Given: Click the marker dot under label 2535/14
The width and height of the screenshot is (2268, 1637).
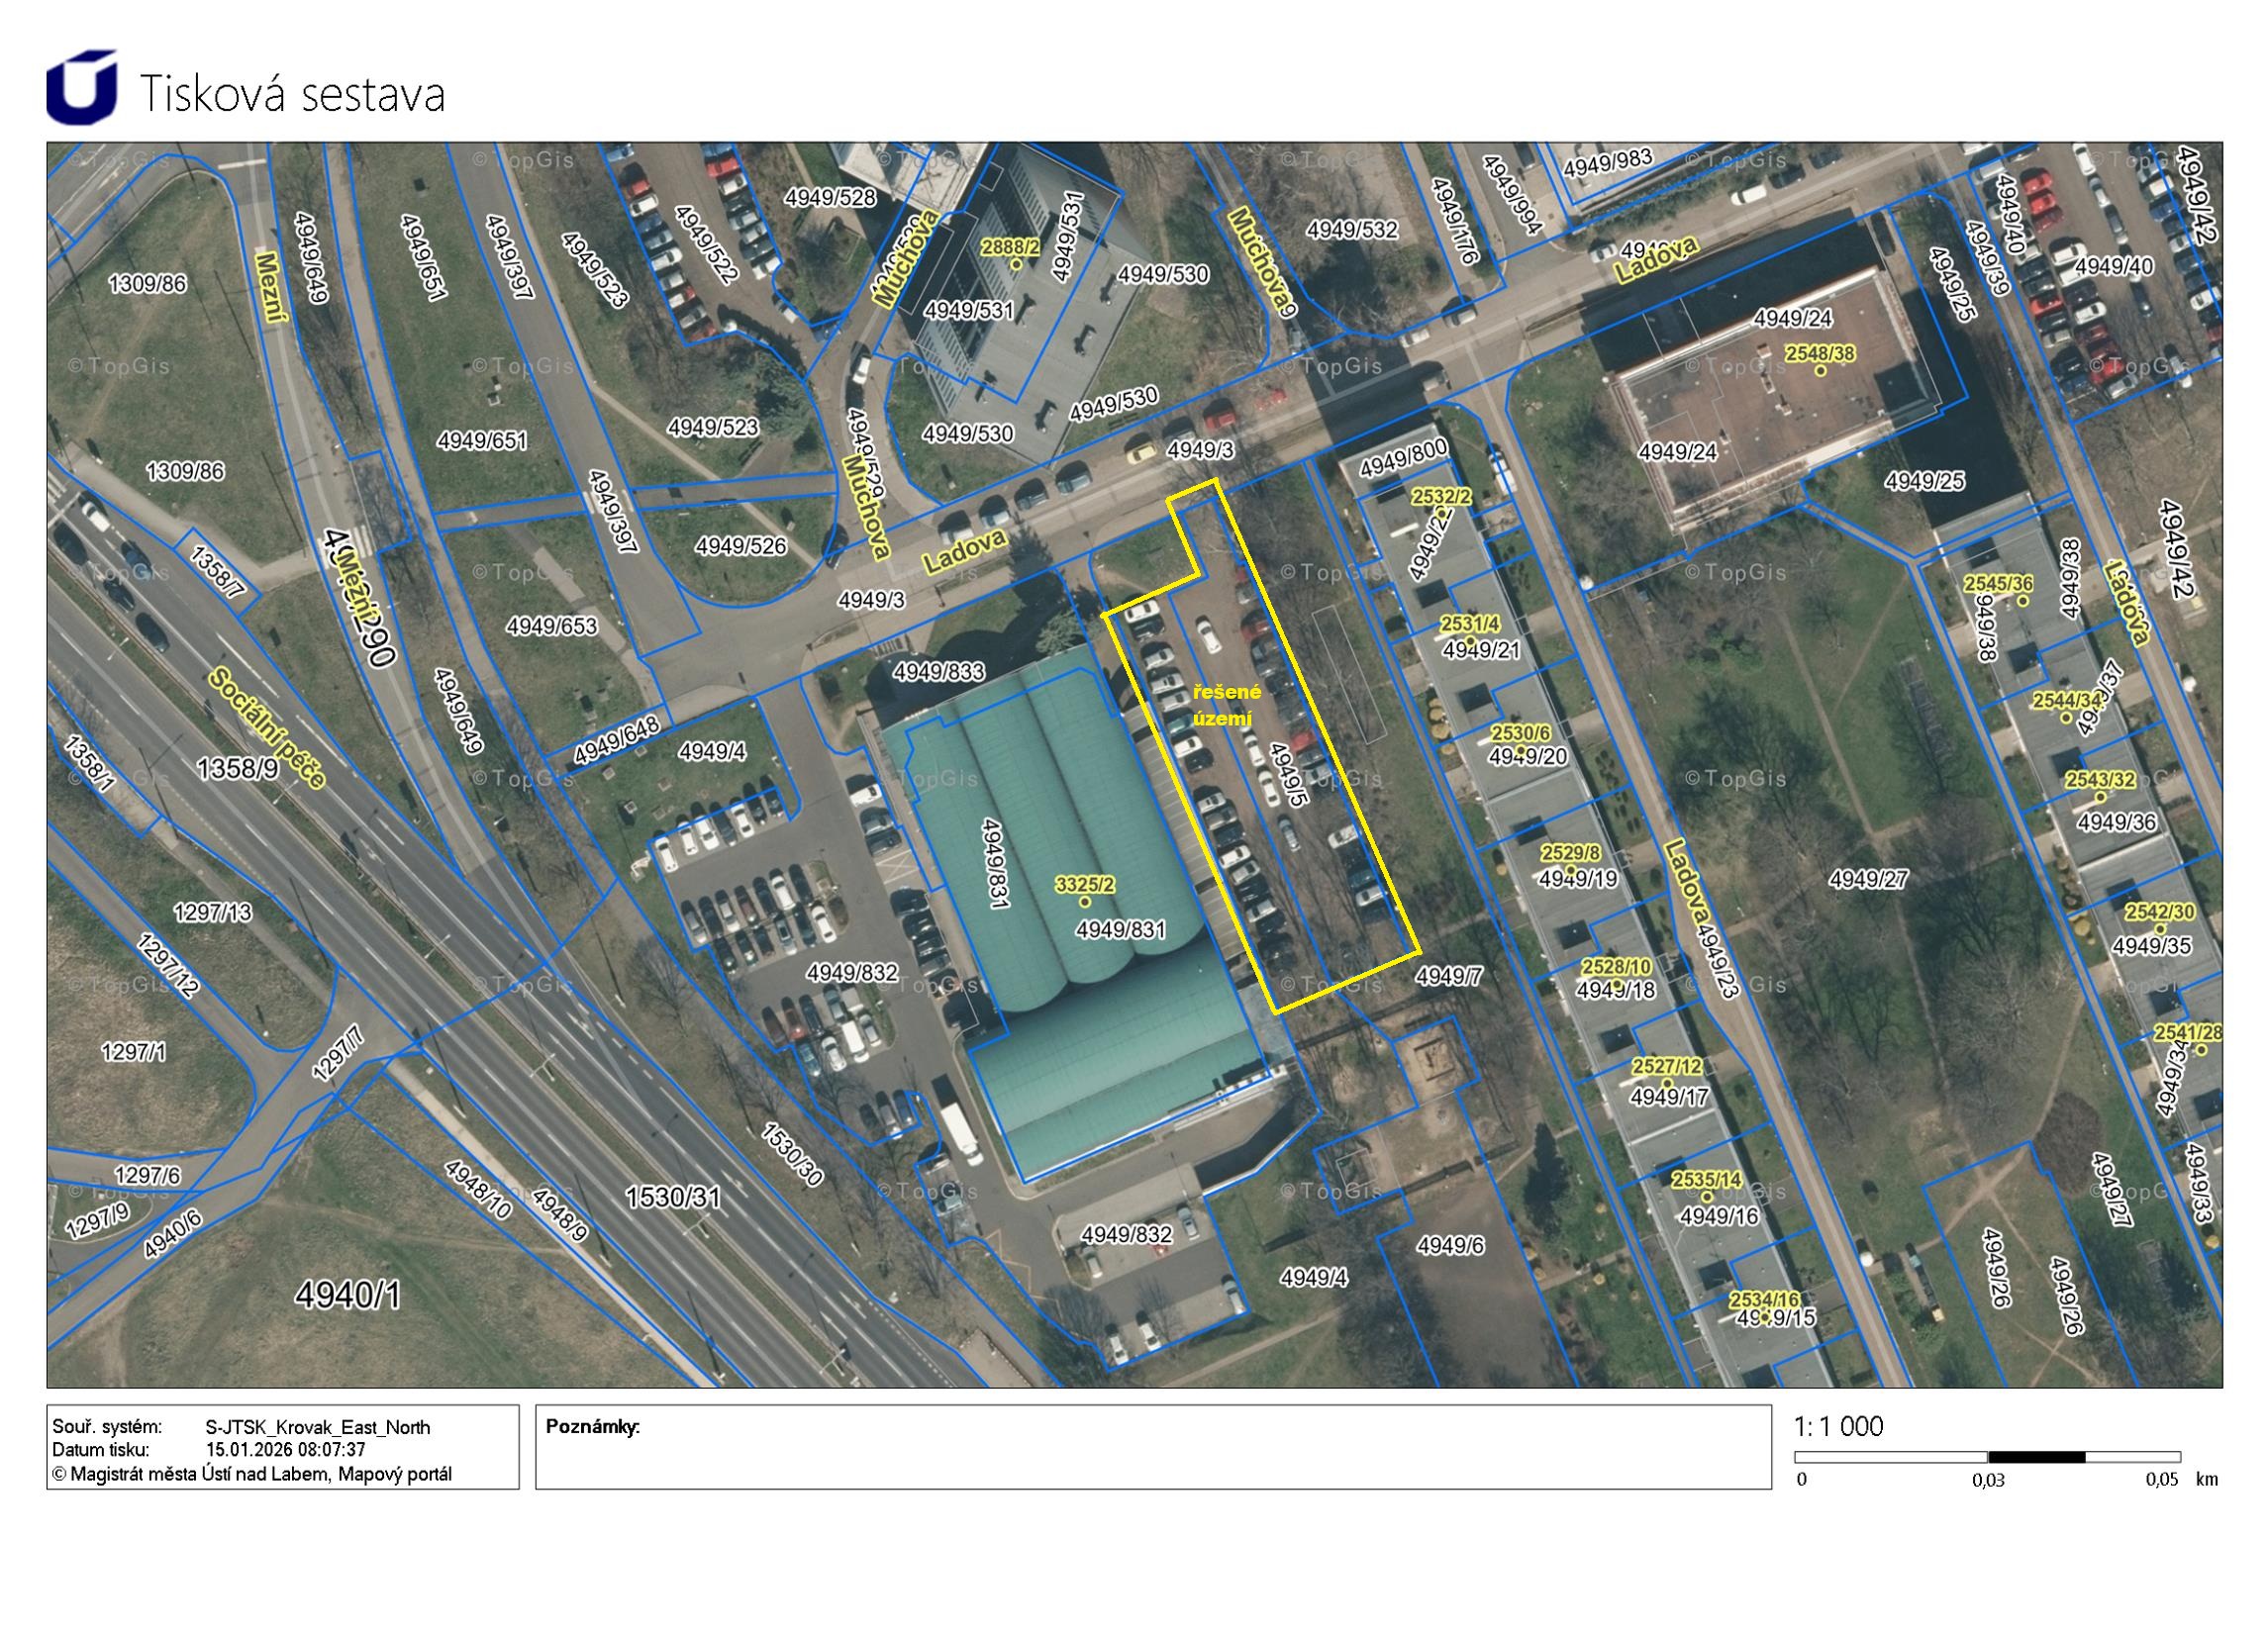Looking at the screenshot, I should 1707,1196.
